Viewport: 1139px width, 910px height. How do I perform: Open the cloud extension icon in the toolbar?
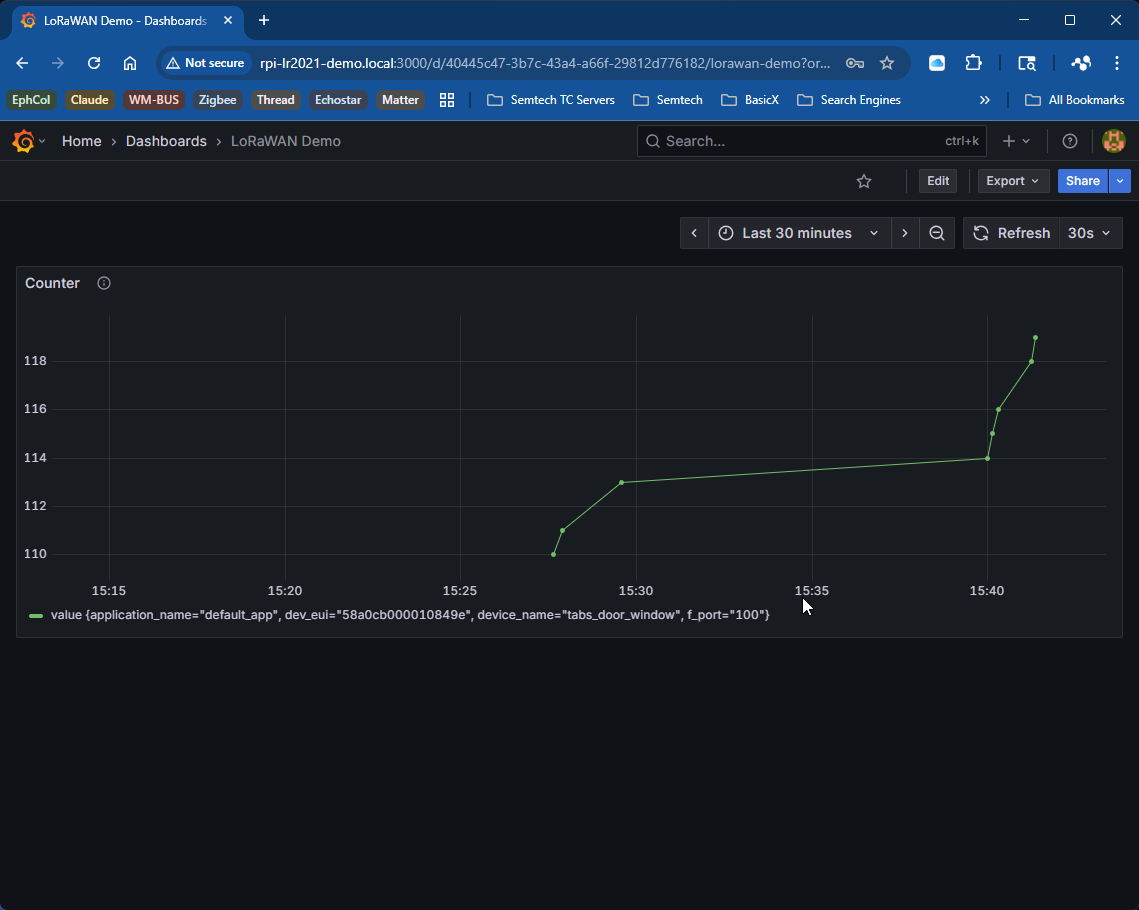(937, 63)
